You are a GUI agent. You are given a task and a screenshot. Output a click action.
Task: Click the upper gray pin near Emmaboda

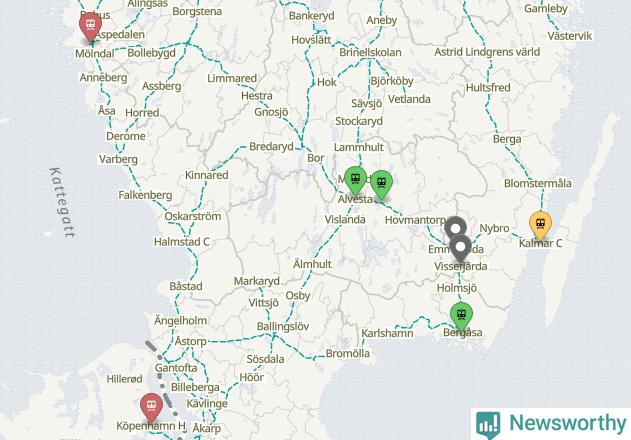455,228
